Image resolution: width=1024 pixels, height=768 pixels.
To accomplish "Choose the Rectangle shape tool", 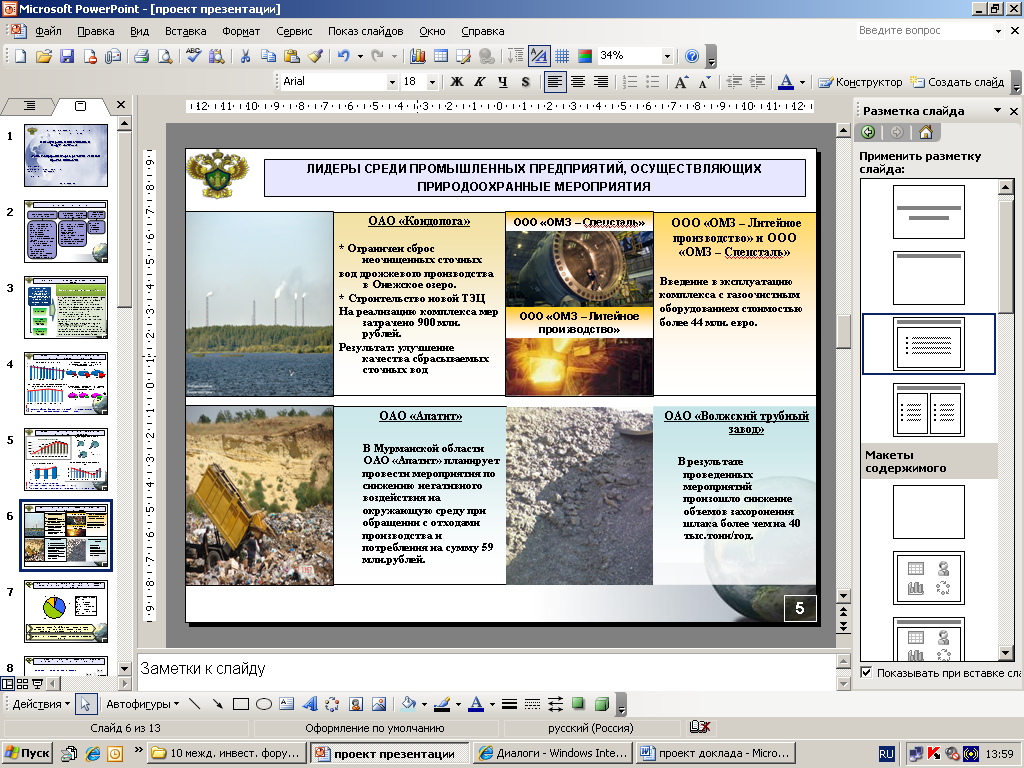I will pos(241,704).
